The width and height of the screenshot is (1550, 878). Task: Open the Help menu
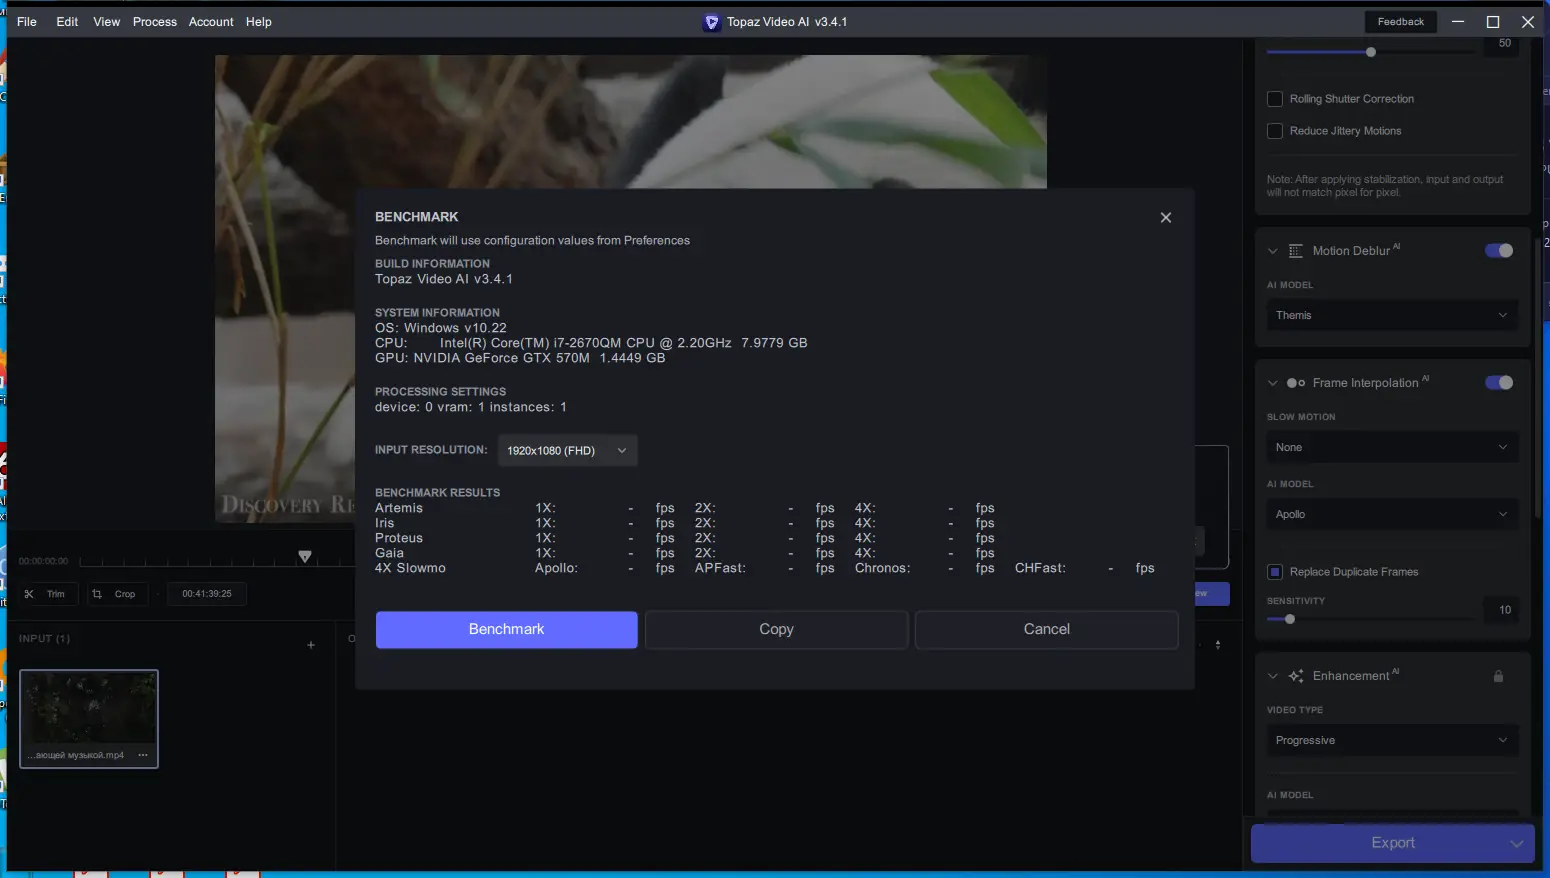259,21
